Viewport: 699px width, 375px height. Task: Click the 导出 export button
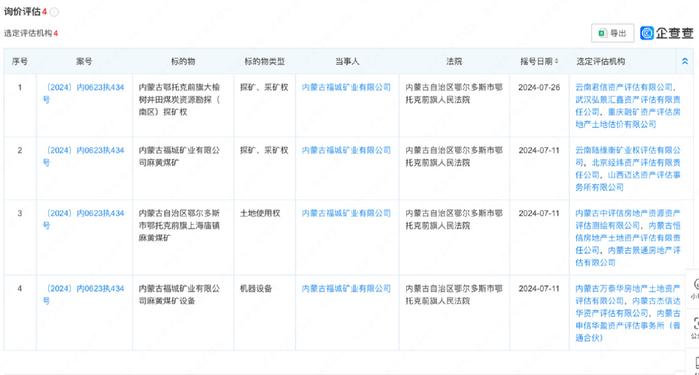613,33
